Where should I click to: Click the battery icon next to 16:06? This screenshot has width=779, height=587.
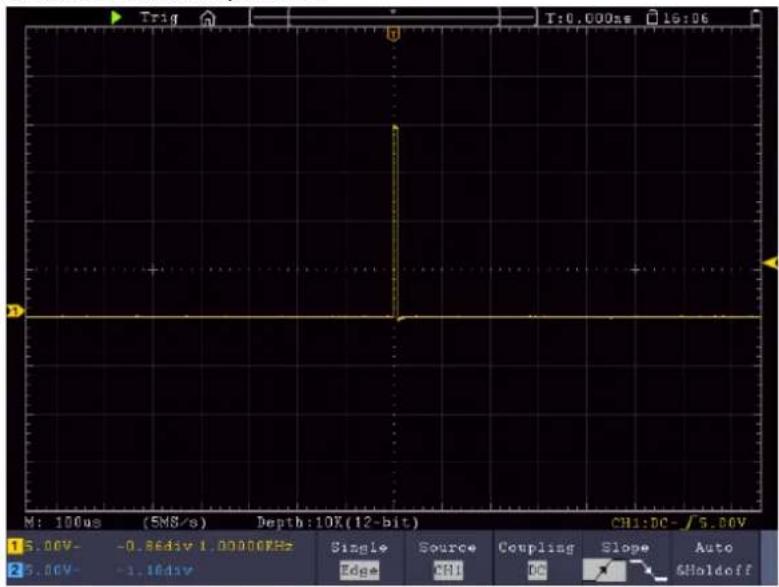[652, 18]
